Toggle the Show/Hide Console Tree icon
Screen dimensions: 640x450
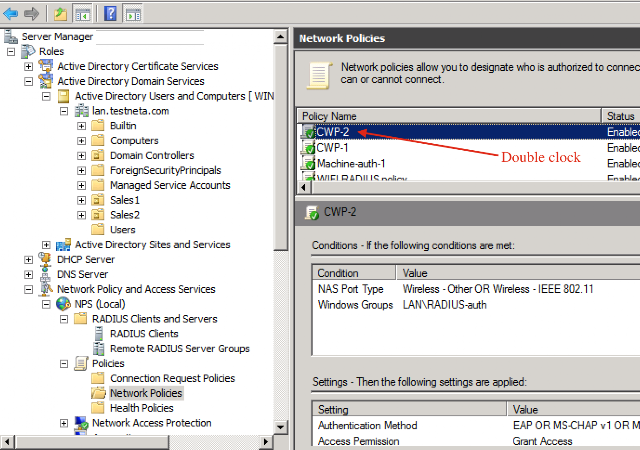click(82, 14)
